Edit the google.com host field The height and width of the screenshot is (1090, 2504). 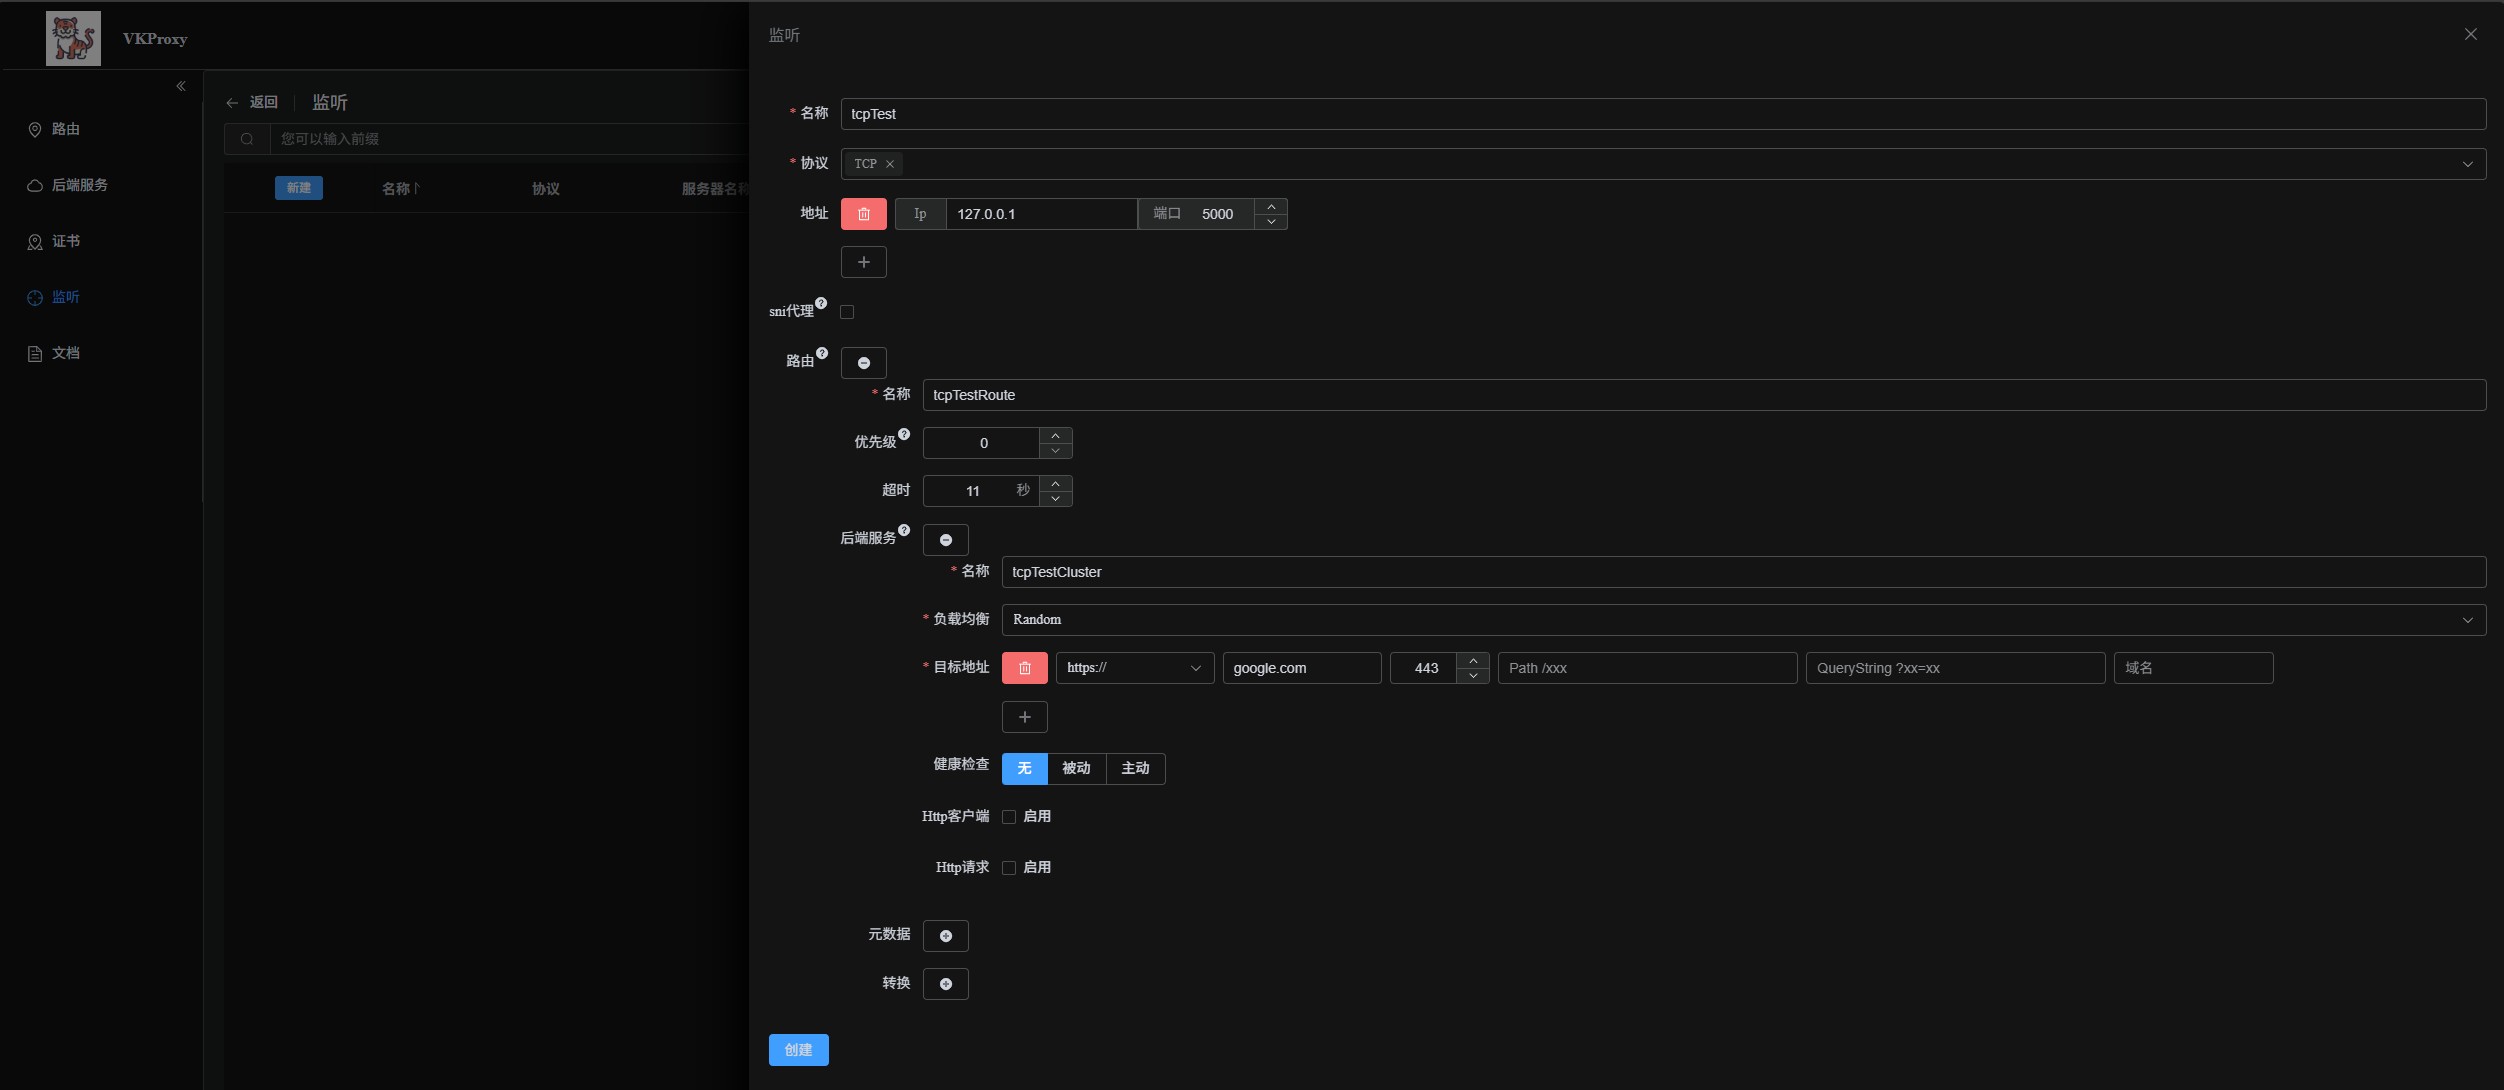point(1302,668)
